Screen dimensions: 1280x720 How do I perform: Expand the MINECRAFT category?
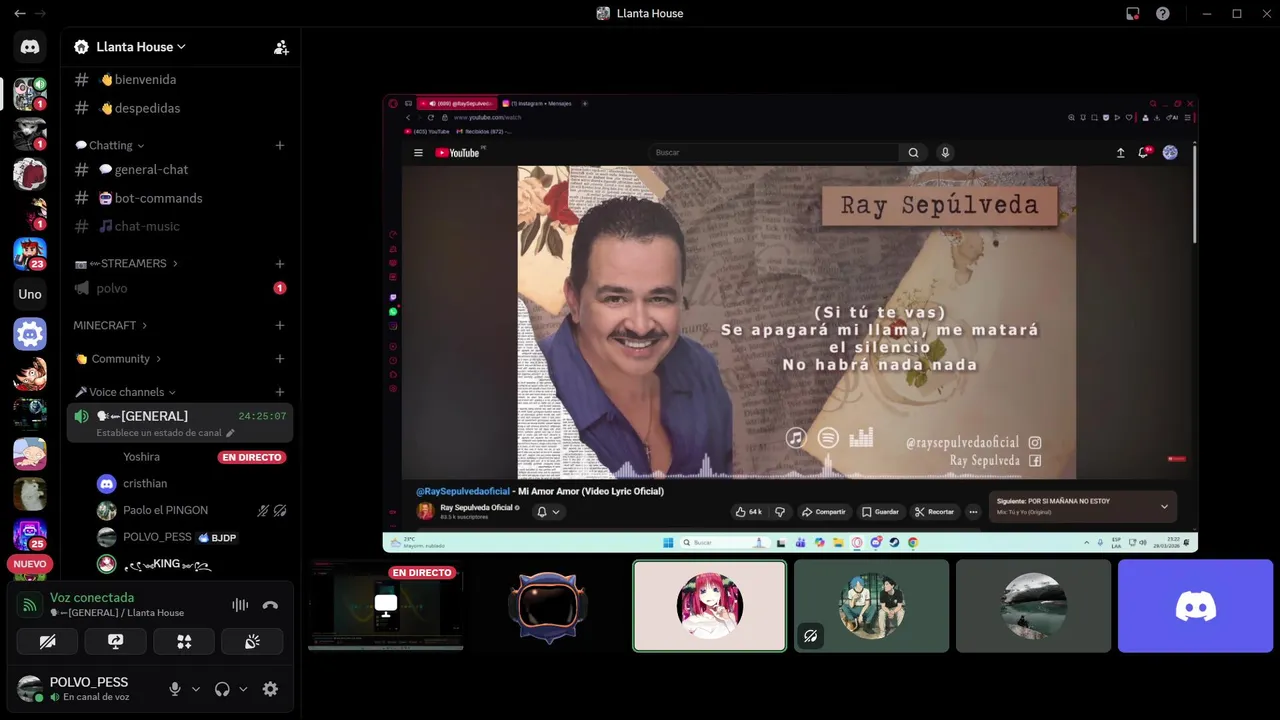point(110,325)
